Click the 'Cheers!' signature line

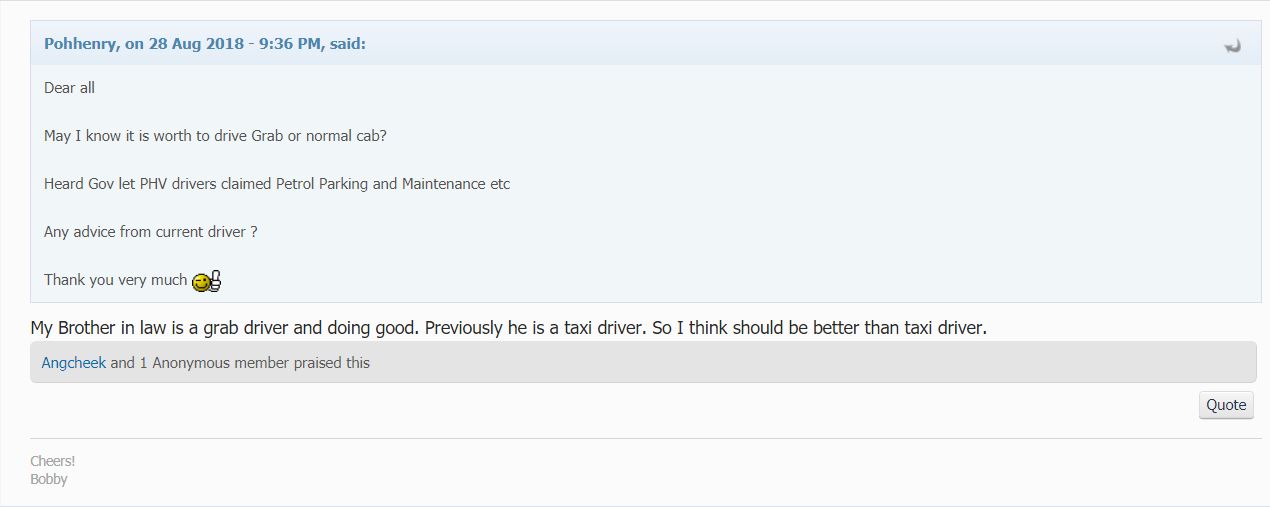(x=53, y=461)
